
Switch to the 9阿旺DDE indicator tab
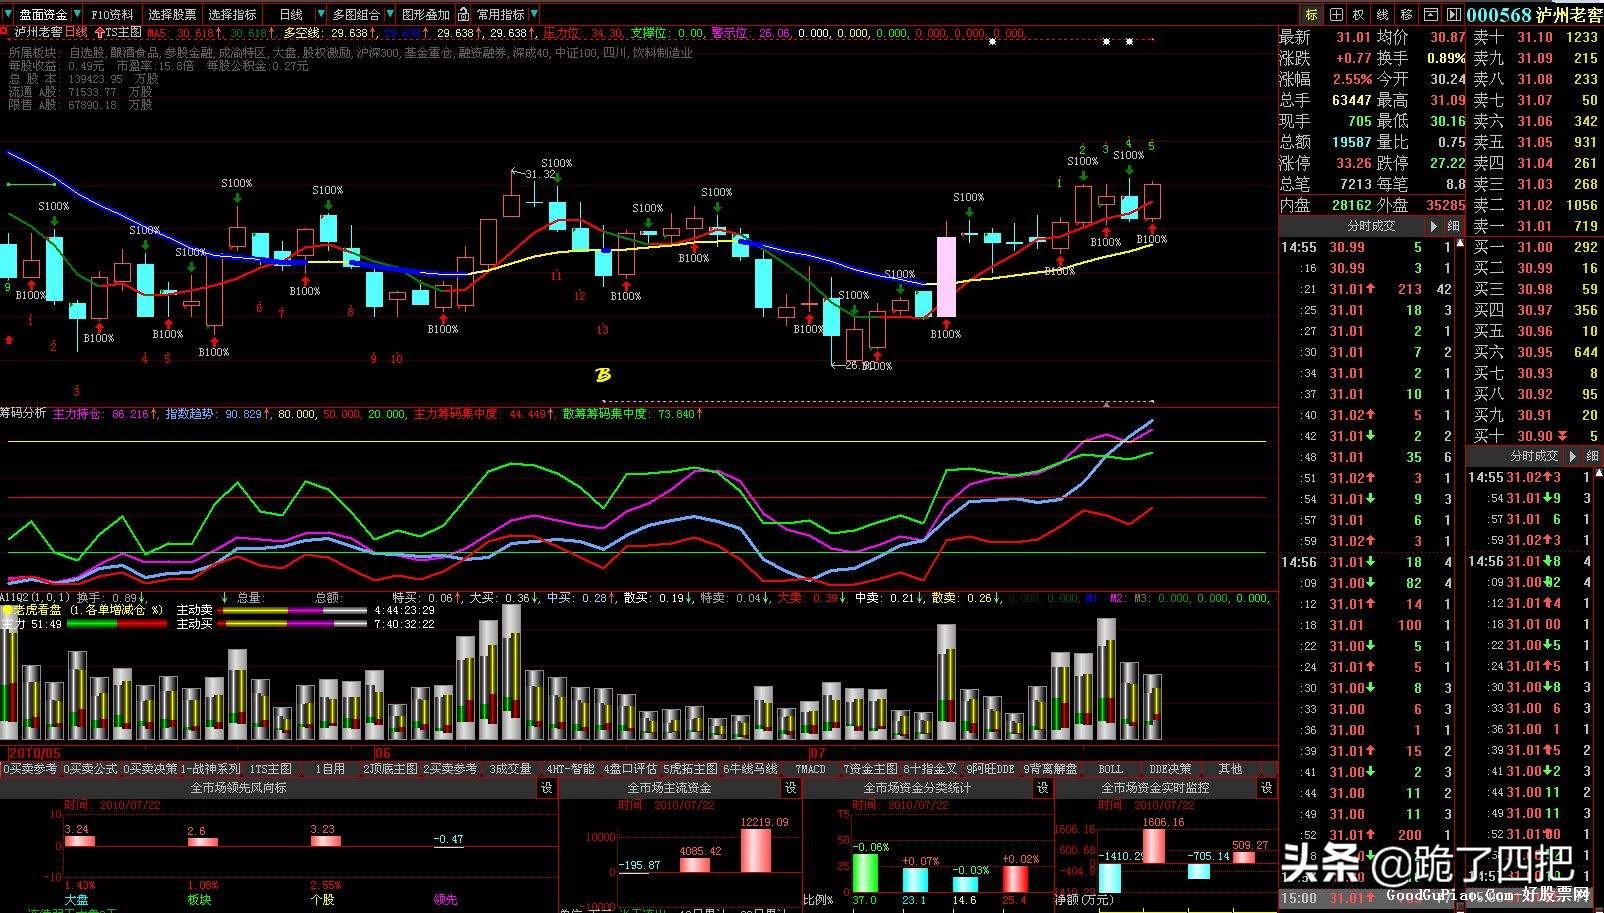[990, 769]
